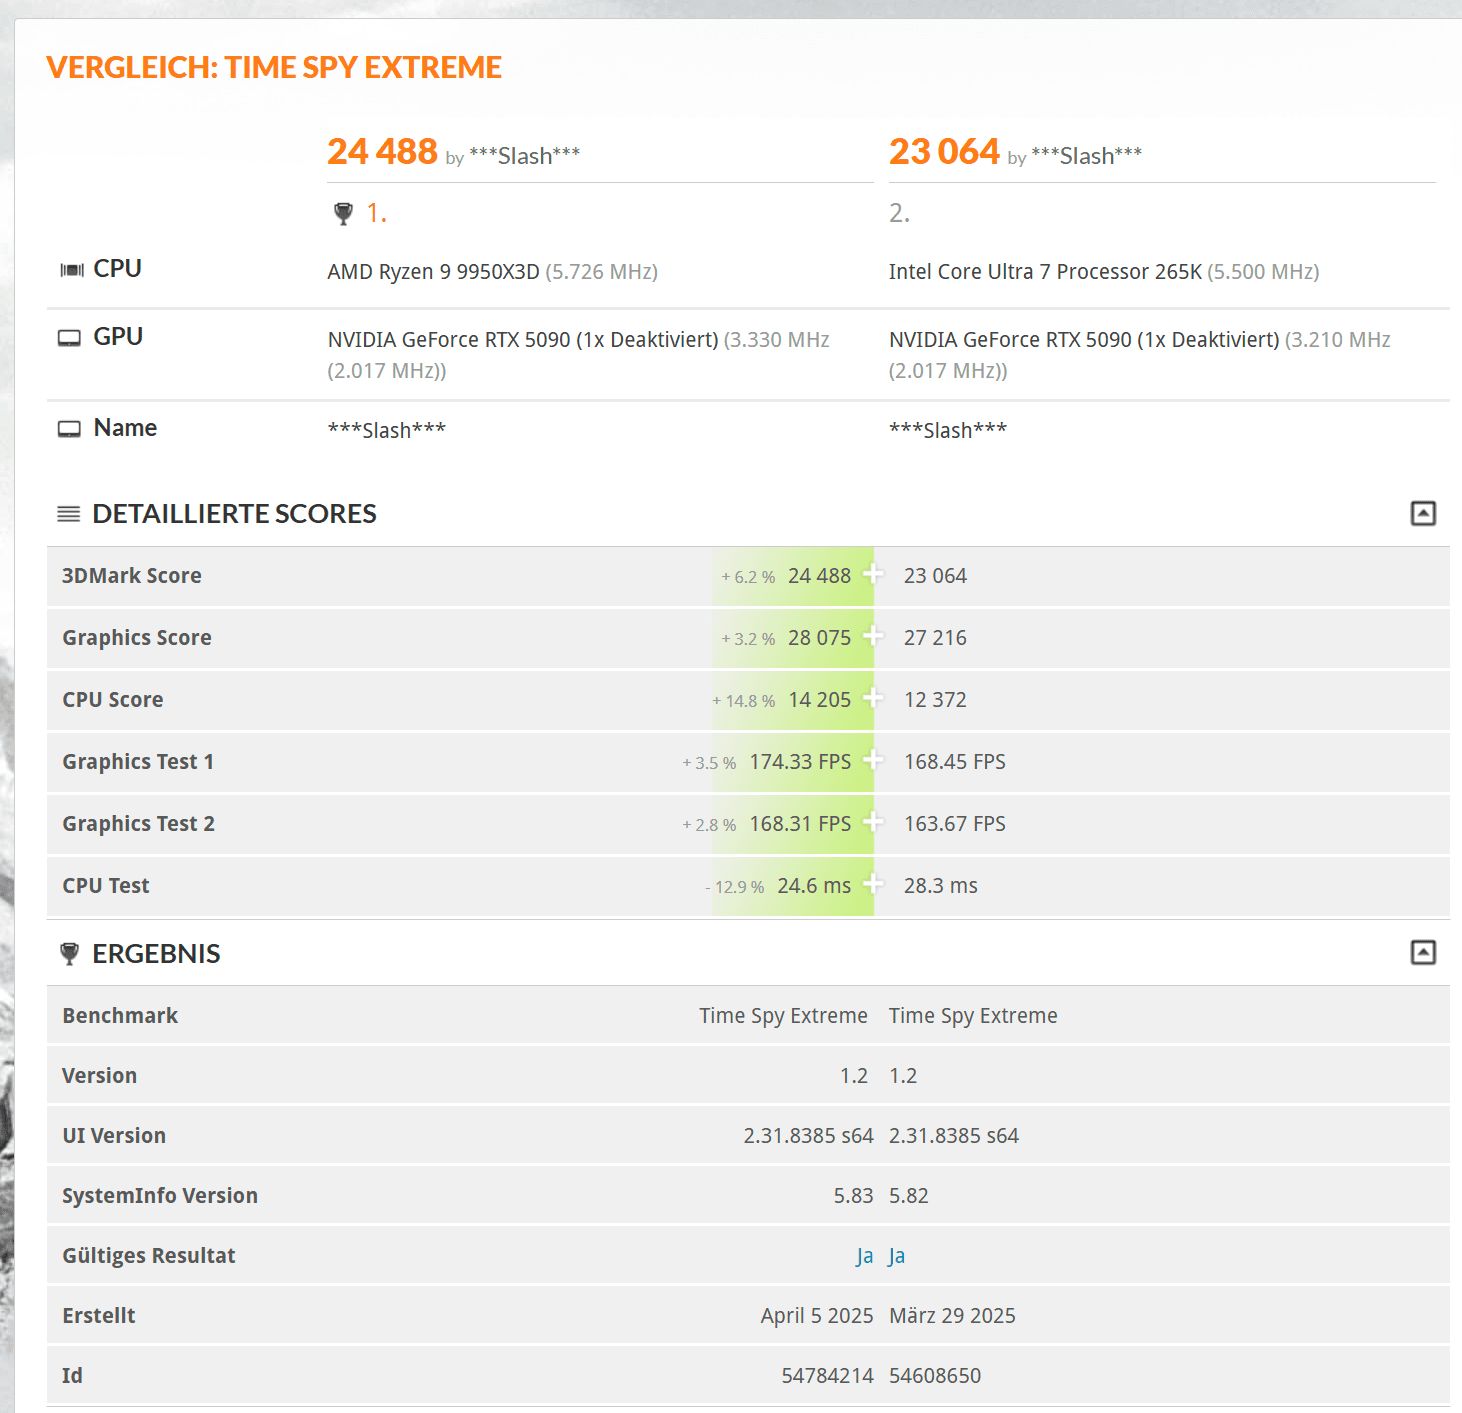This screenshot has width=1462, height=1413.
Task: Click the GPU monitor icon
Action: (x=69, y=338)
